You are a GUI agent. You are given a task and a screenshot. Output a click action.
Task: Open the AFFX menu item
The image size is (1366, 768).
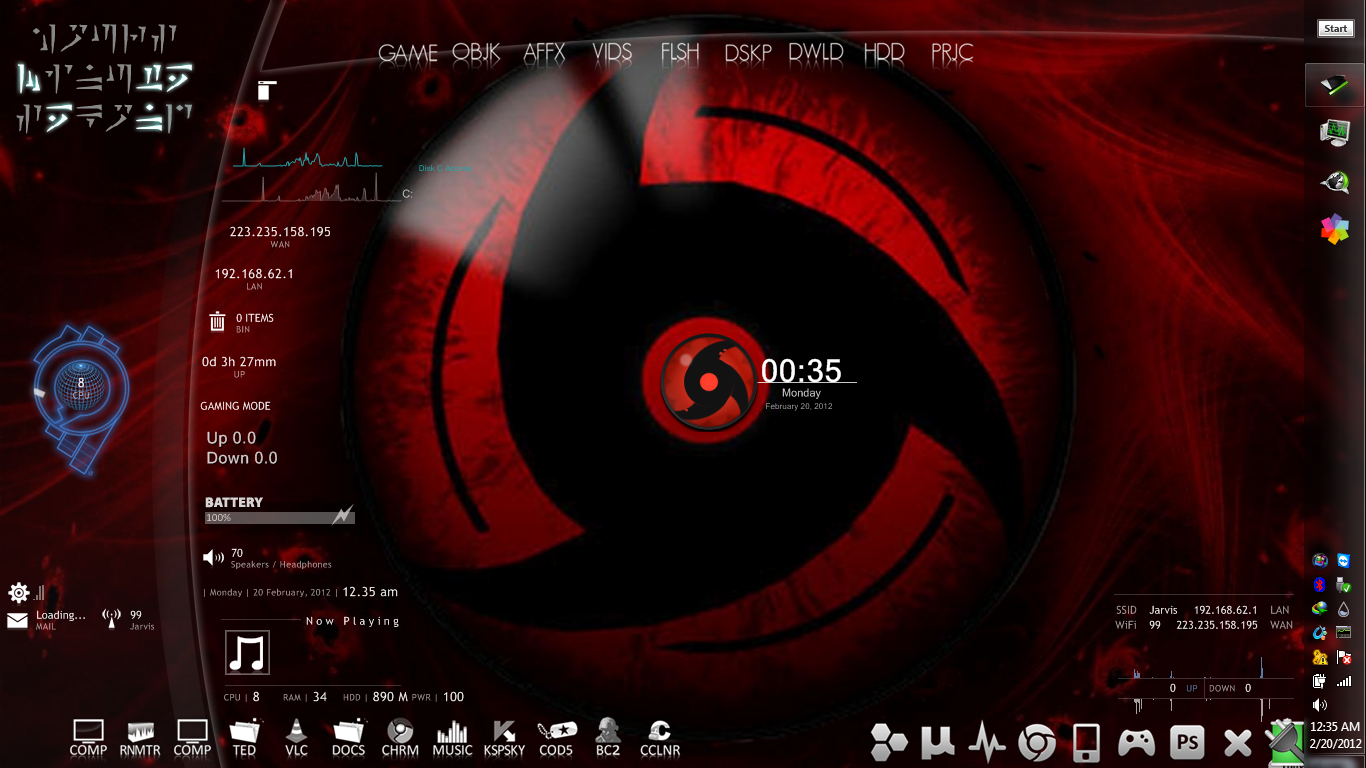tap(545, 53)
